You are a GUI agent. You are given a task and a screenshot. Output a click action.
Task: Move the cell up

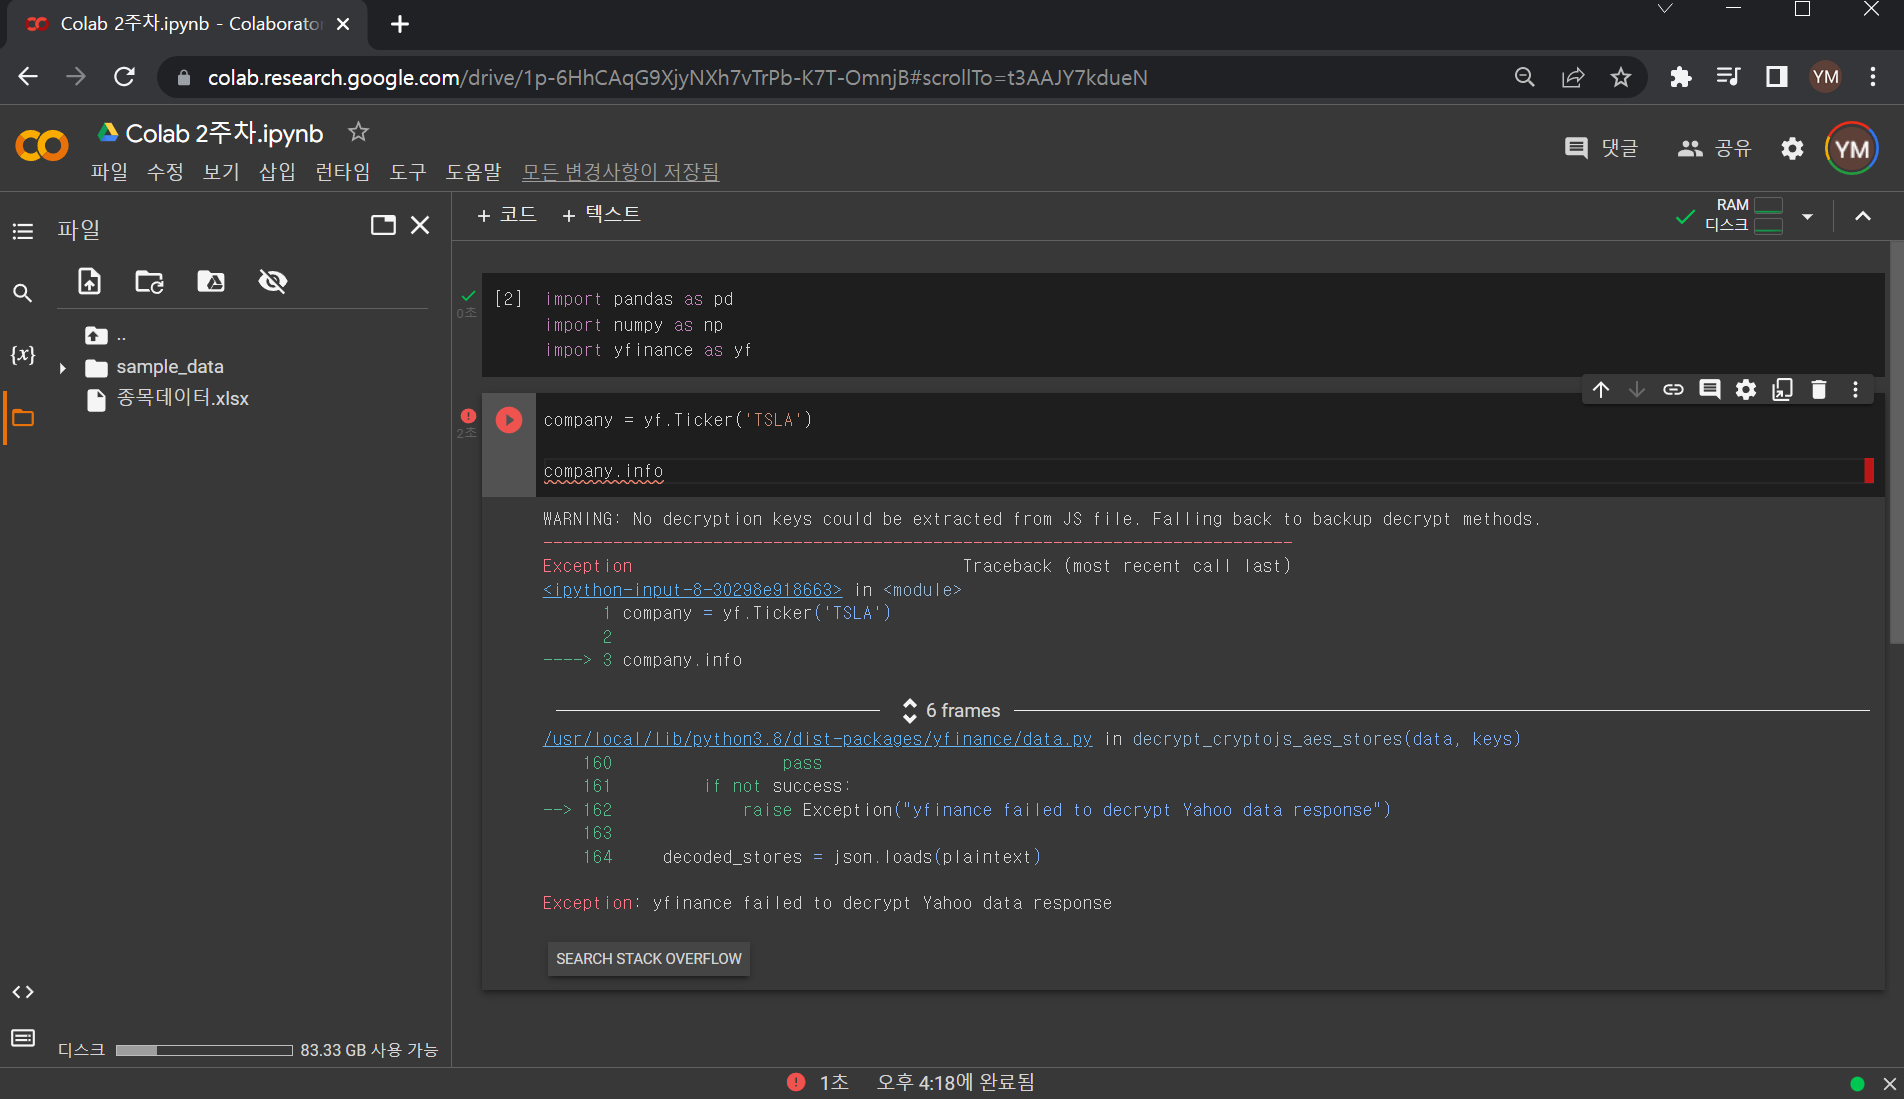[1601, 390]
